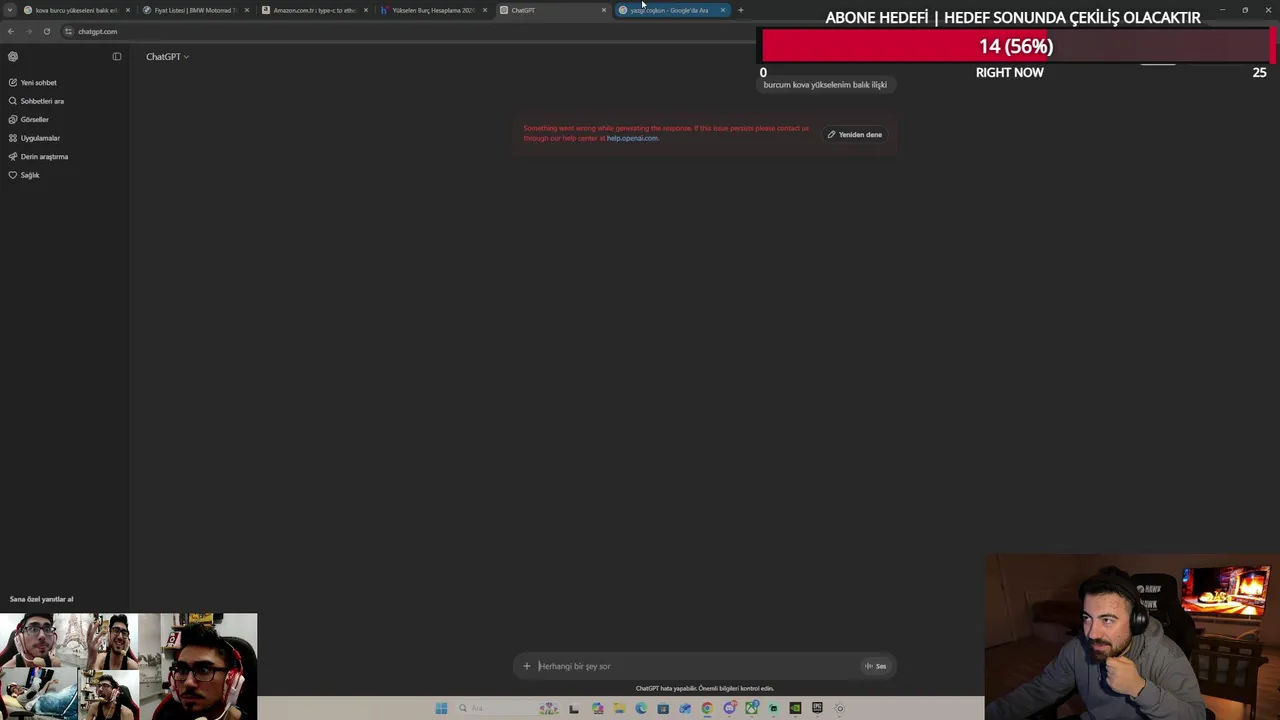Switch to the Fiyat Listesi BMW Motorrad tab
The width and height of the screenshot is (1280, 720).
(195, 10)
